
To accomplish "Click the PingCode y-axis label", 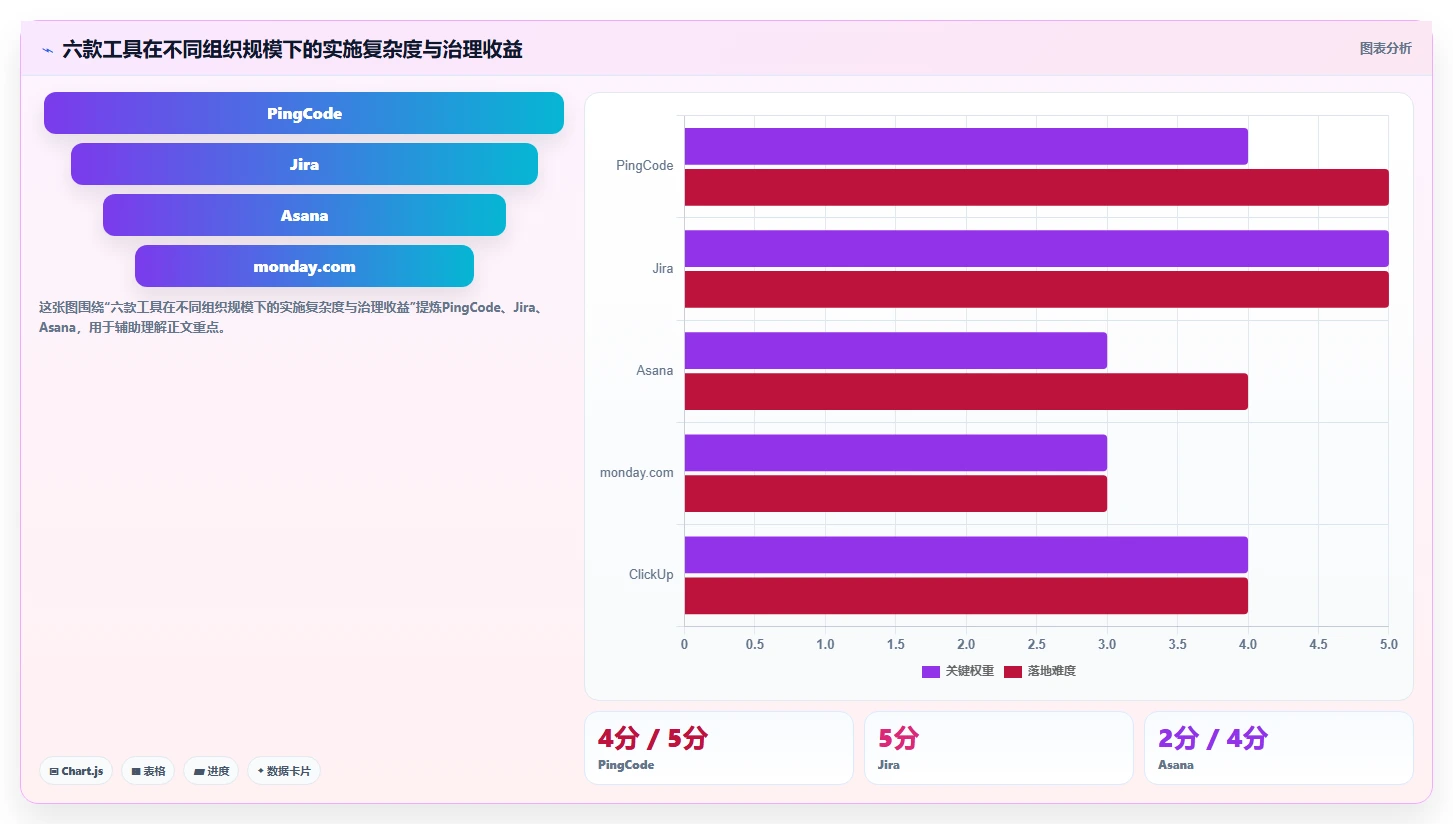I will (x=645, y=166).
